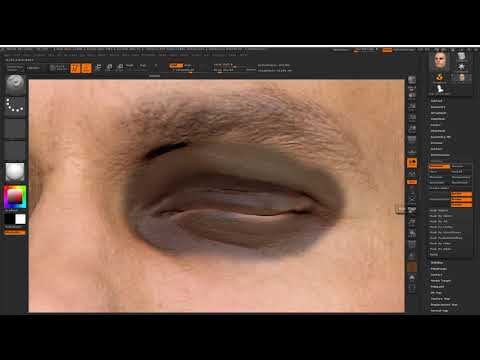This screenshot has height=360, width=480.
Task: Select the Zoom canvas icon
Action: point(412,106)
